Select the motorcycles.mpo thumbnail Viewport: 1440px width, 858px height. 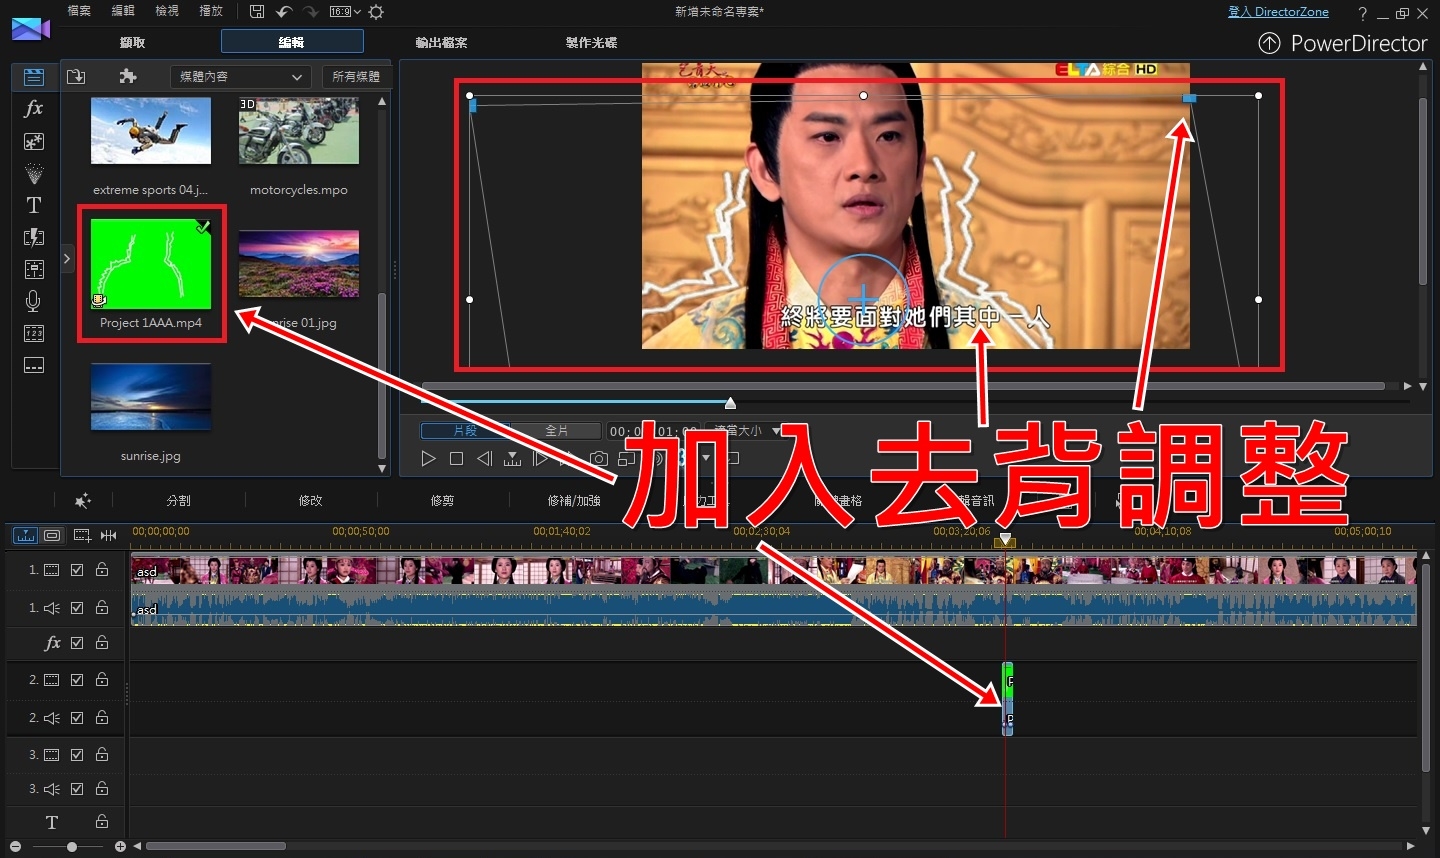(x=299, y=131)
